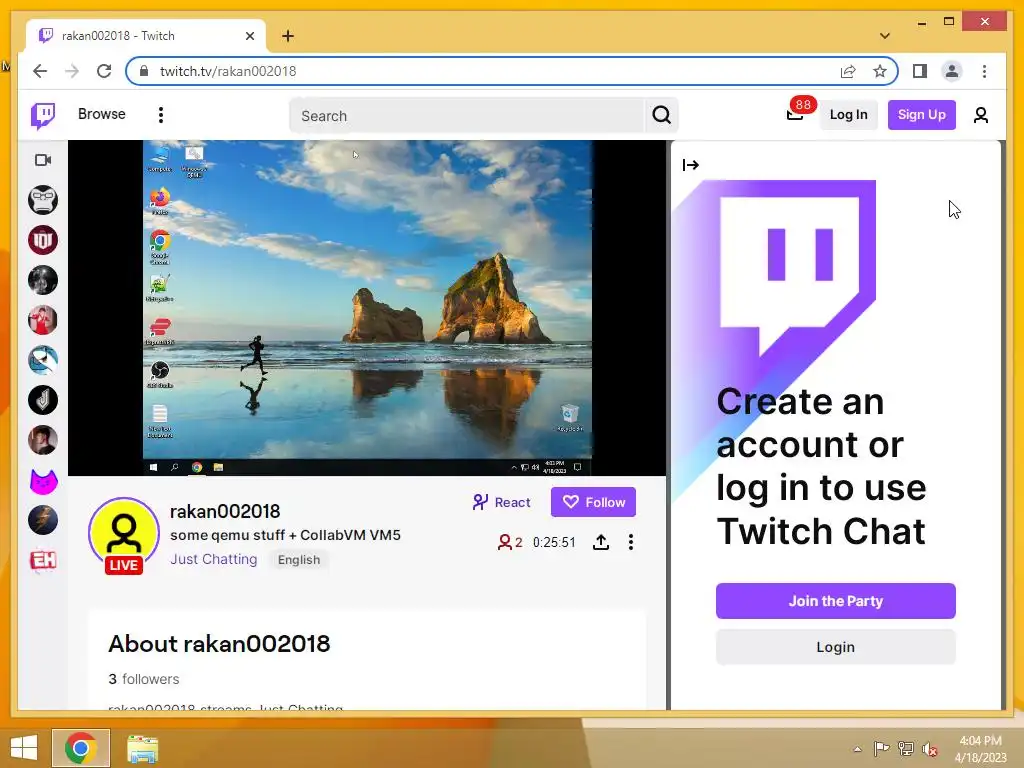The width and height of the screenshot is (1024, 768).
Task: Open the more options dots beside Browse
Action: tap(161, 115)
